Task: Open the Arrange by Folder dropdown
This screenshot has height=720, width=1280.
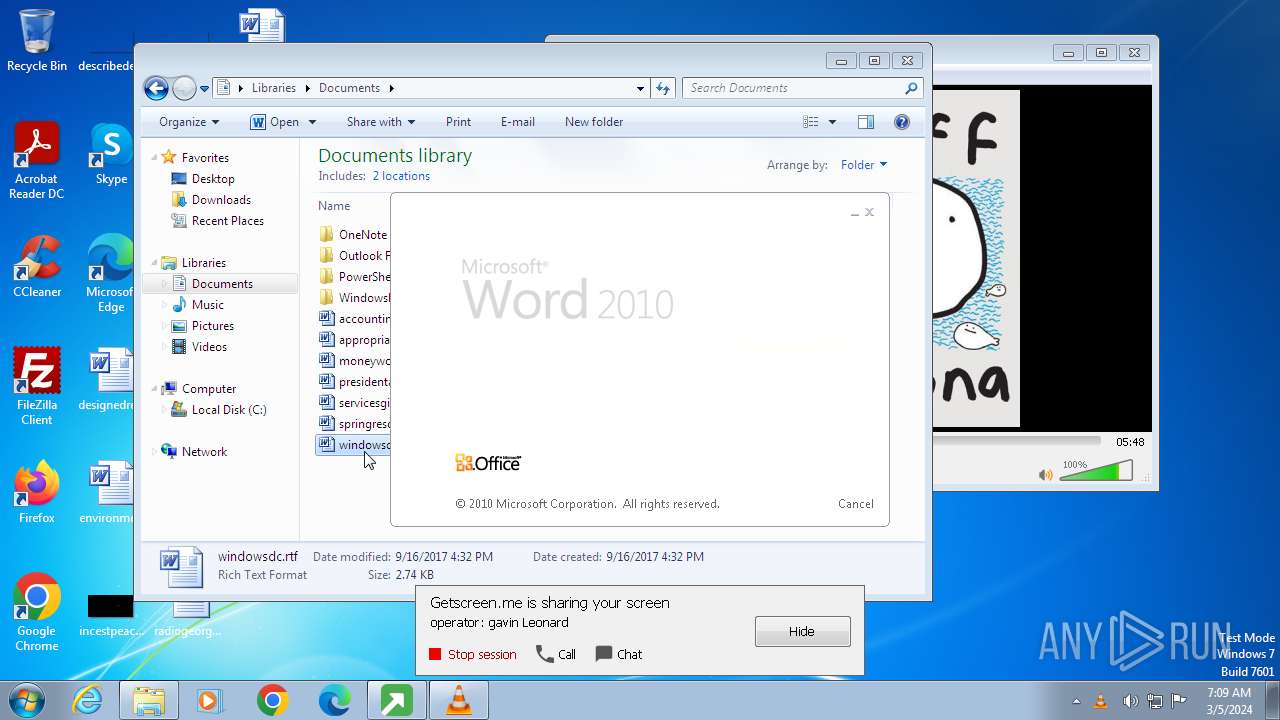Action: [864, 165]
